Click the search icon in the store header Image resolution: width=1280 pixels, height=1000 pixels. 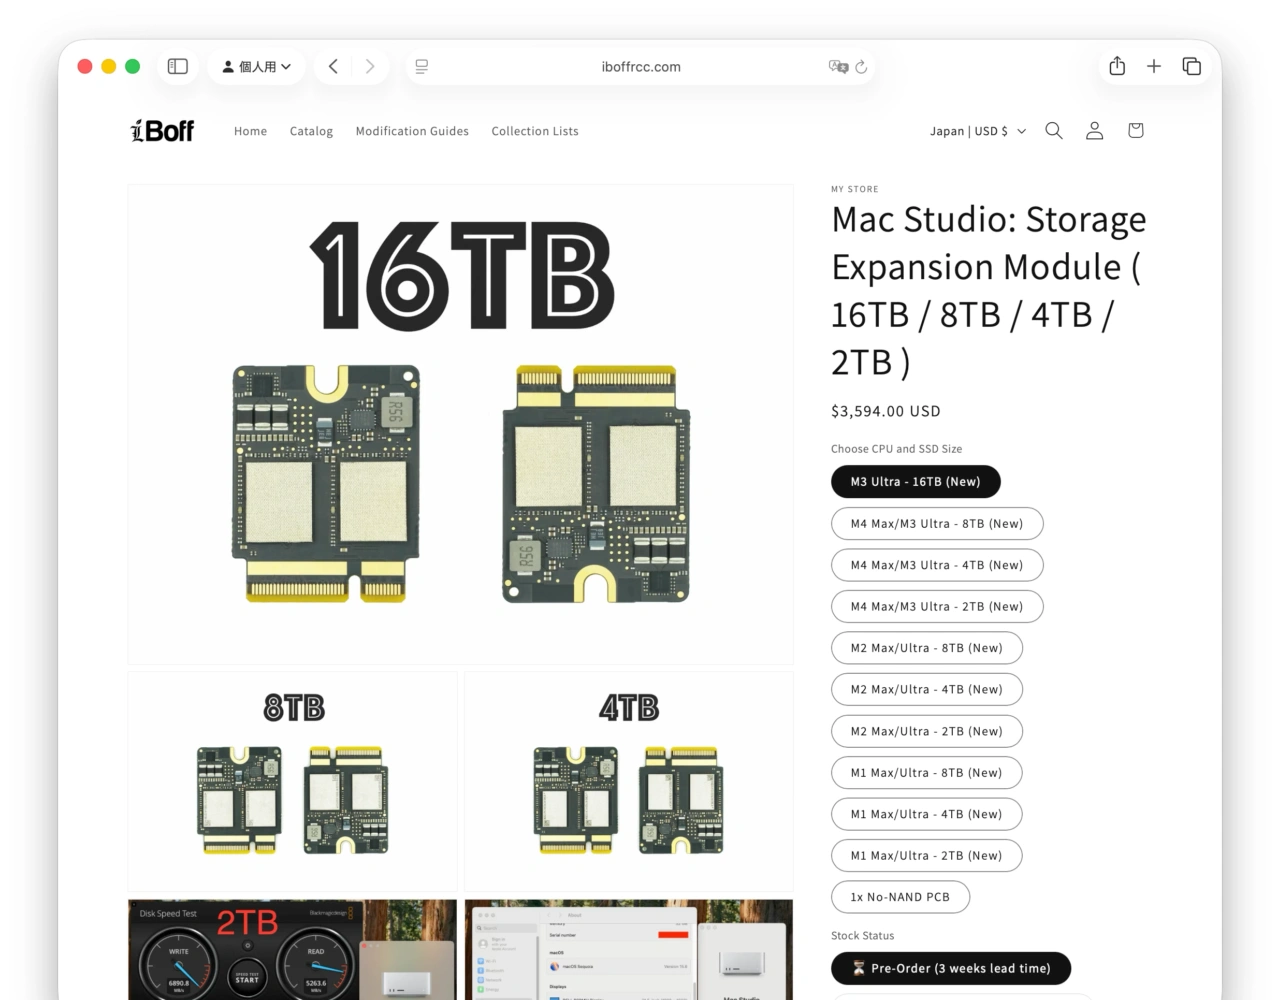point(1053,130)
